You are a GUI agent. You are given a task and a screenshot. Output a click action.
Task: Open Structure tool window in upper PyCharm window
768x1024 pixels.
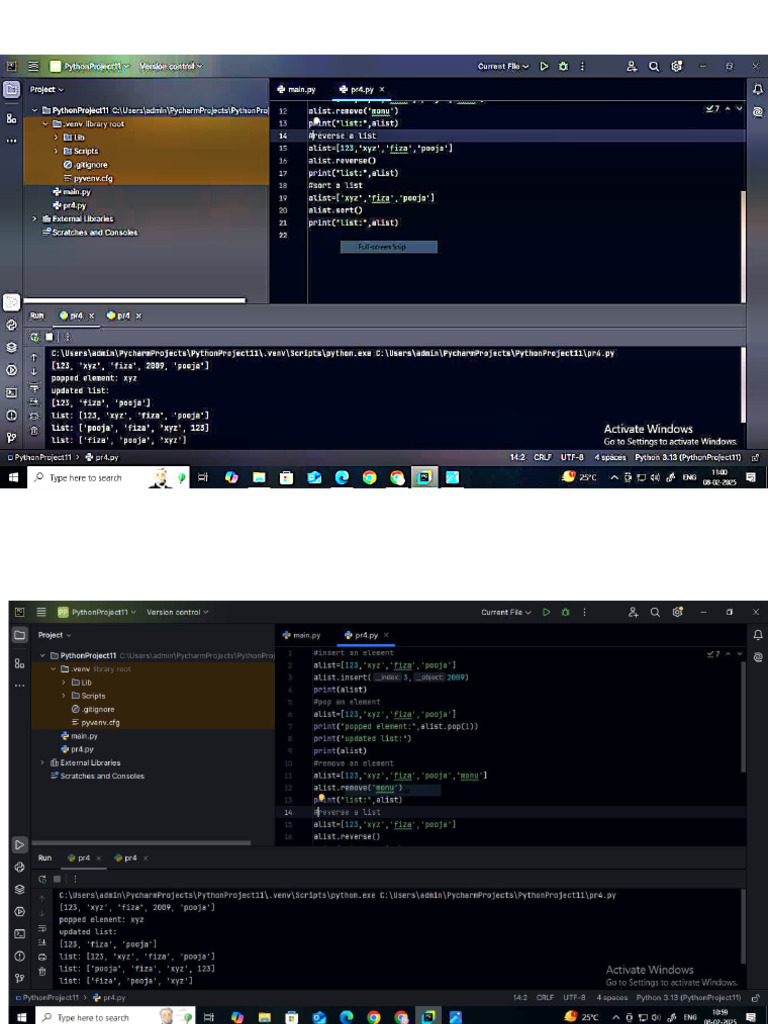tap(12, 118)
